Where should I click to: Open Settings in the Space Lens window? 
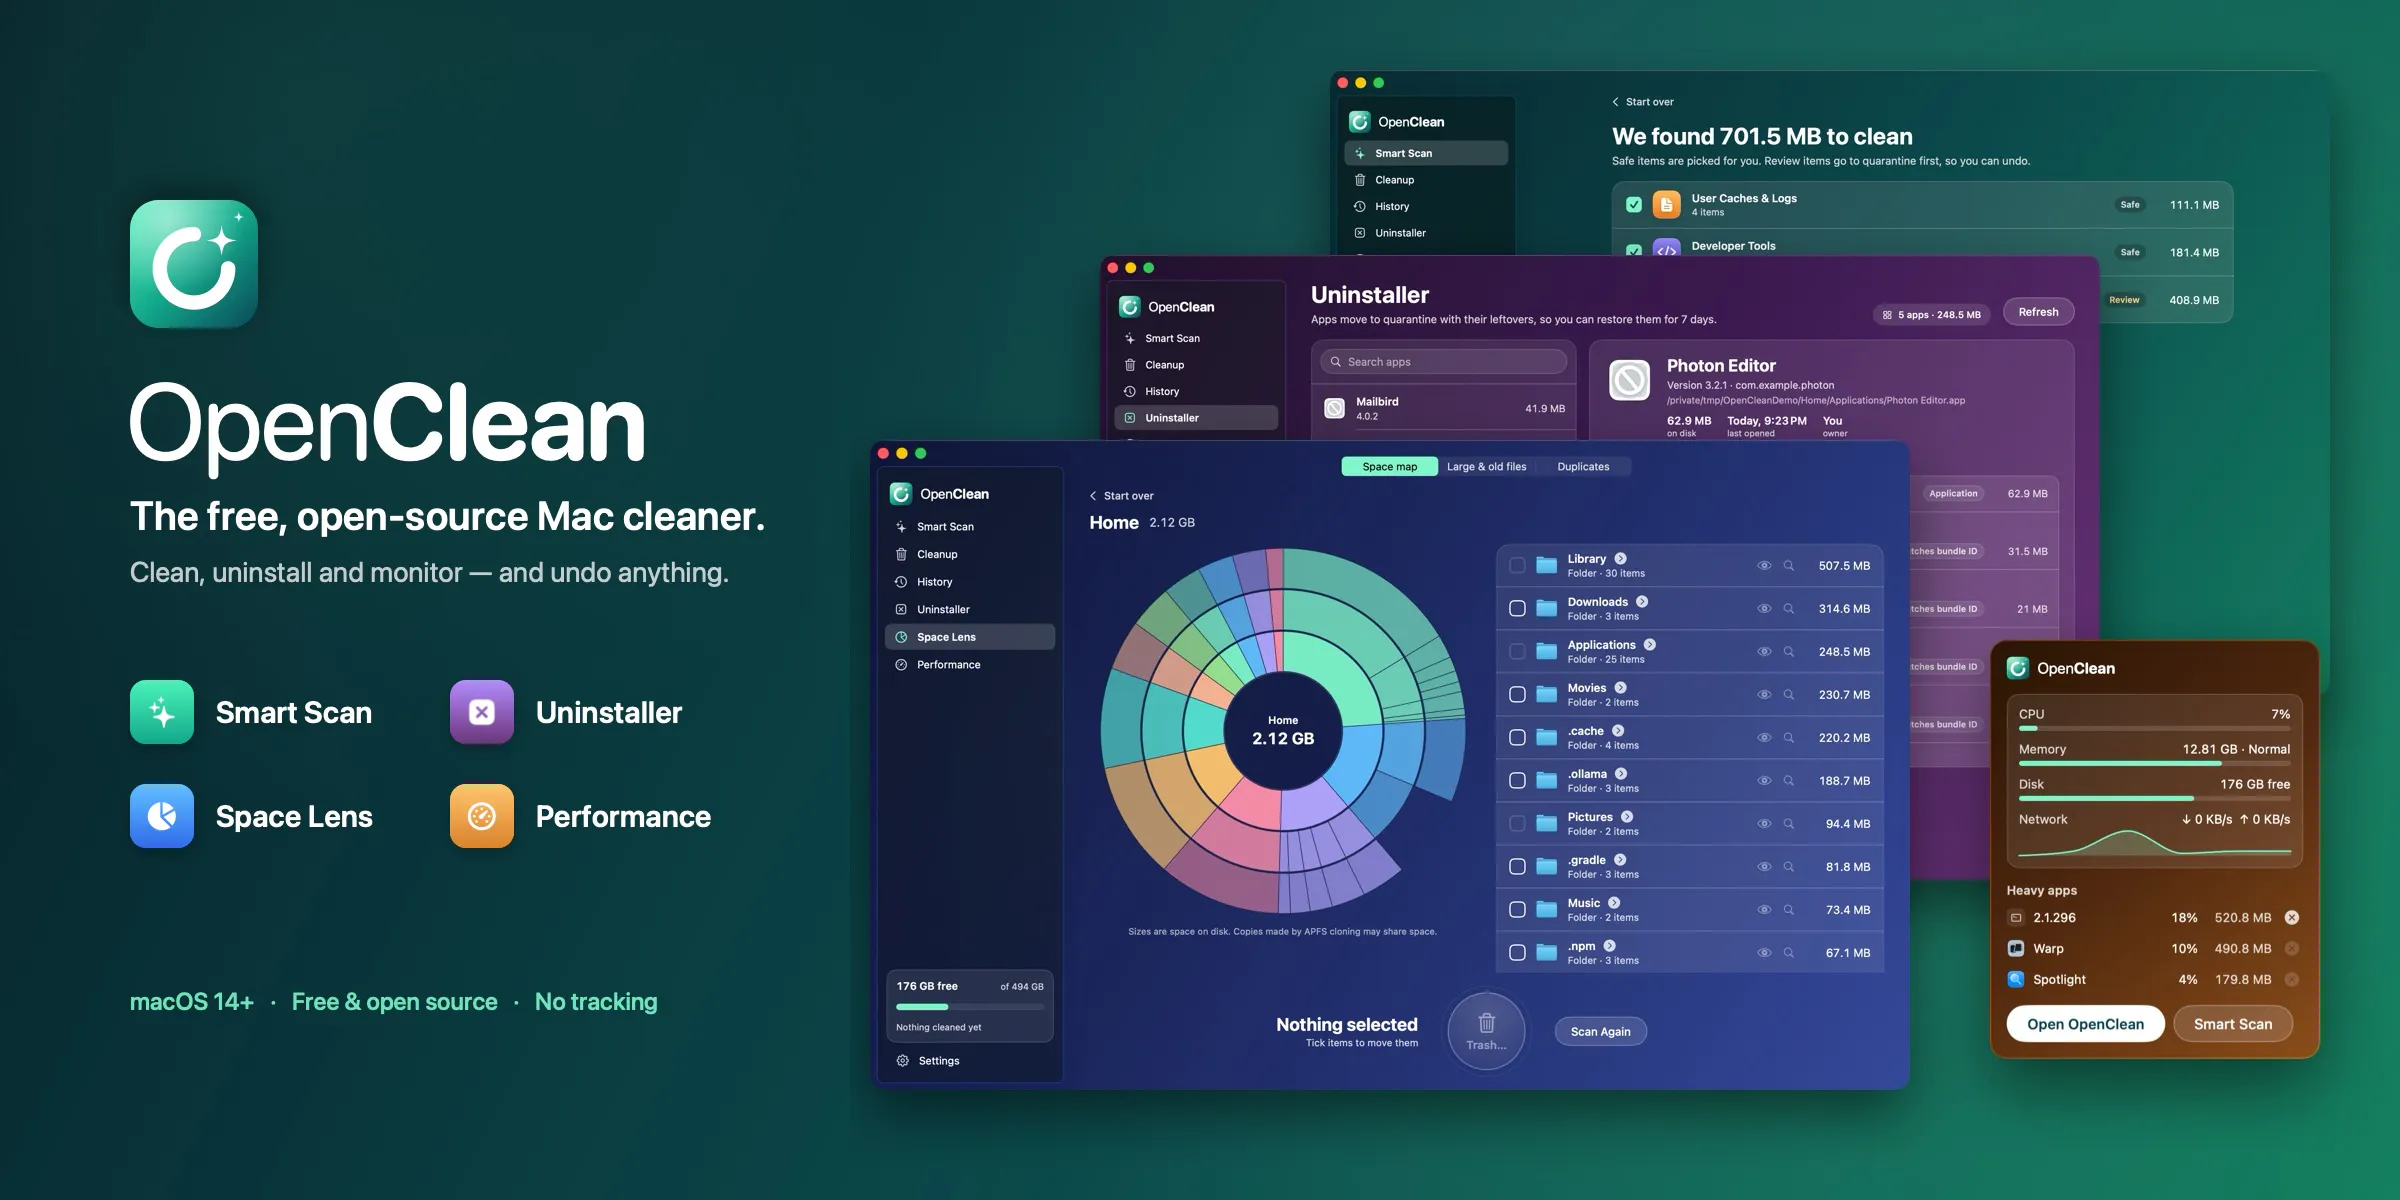(927, 1061)
